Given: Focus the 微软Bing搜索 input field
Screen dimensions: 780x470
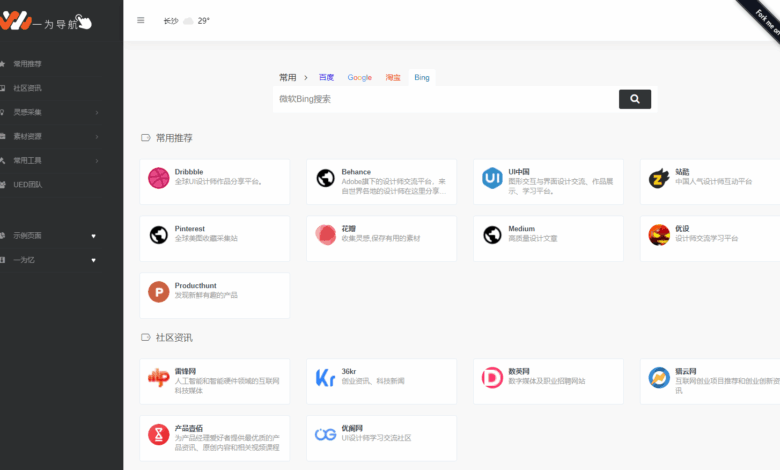Looking at the screenshot, I should 440,99.
